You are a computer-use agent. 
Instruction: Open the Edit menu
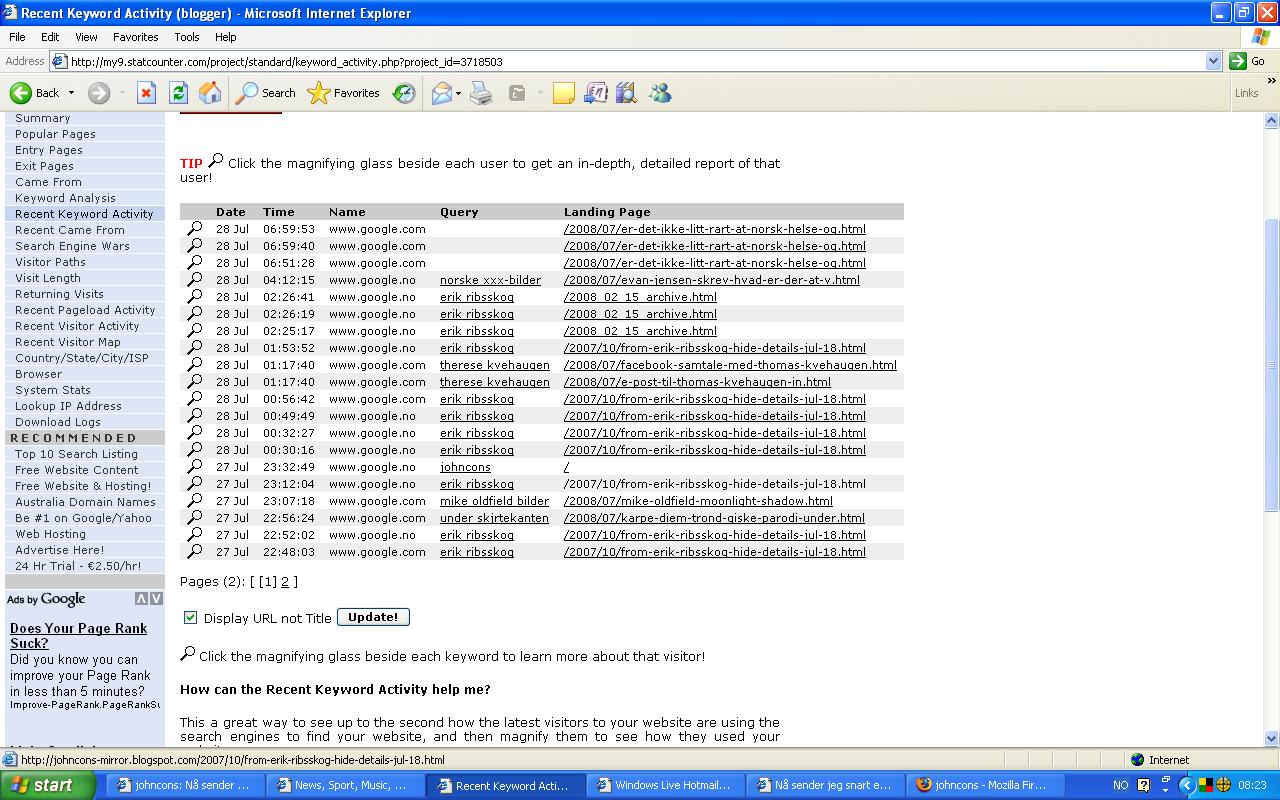tap(50, 37)
